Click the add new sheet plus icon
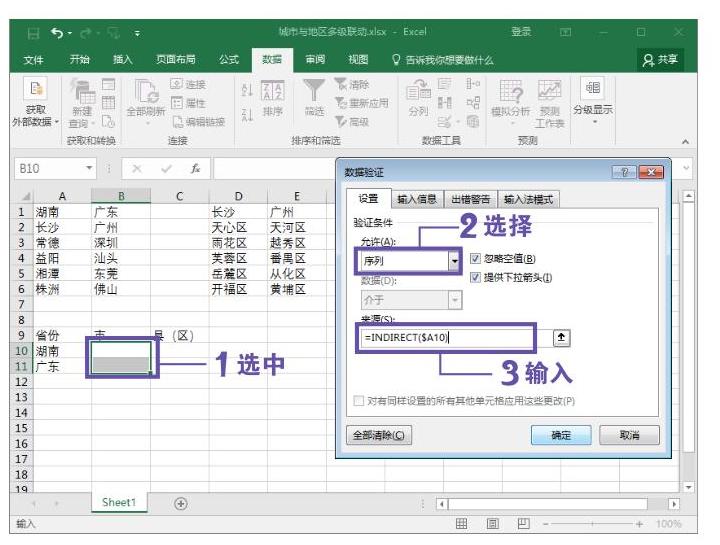 pos(181,503)
